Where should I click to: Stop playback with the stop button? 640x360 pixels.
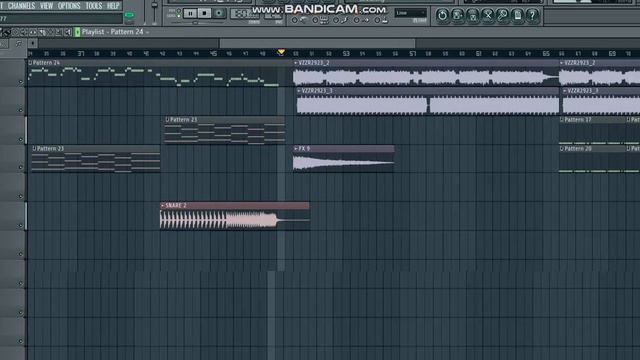coord(204,13)
